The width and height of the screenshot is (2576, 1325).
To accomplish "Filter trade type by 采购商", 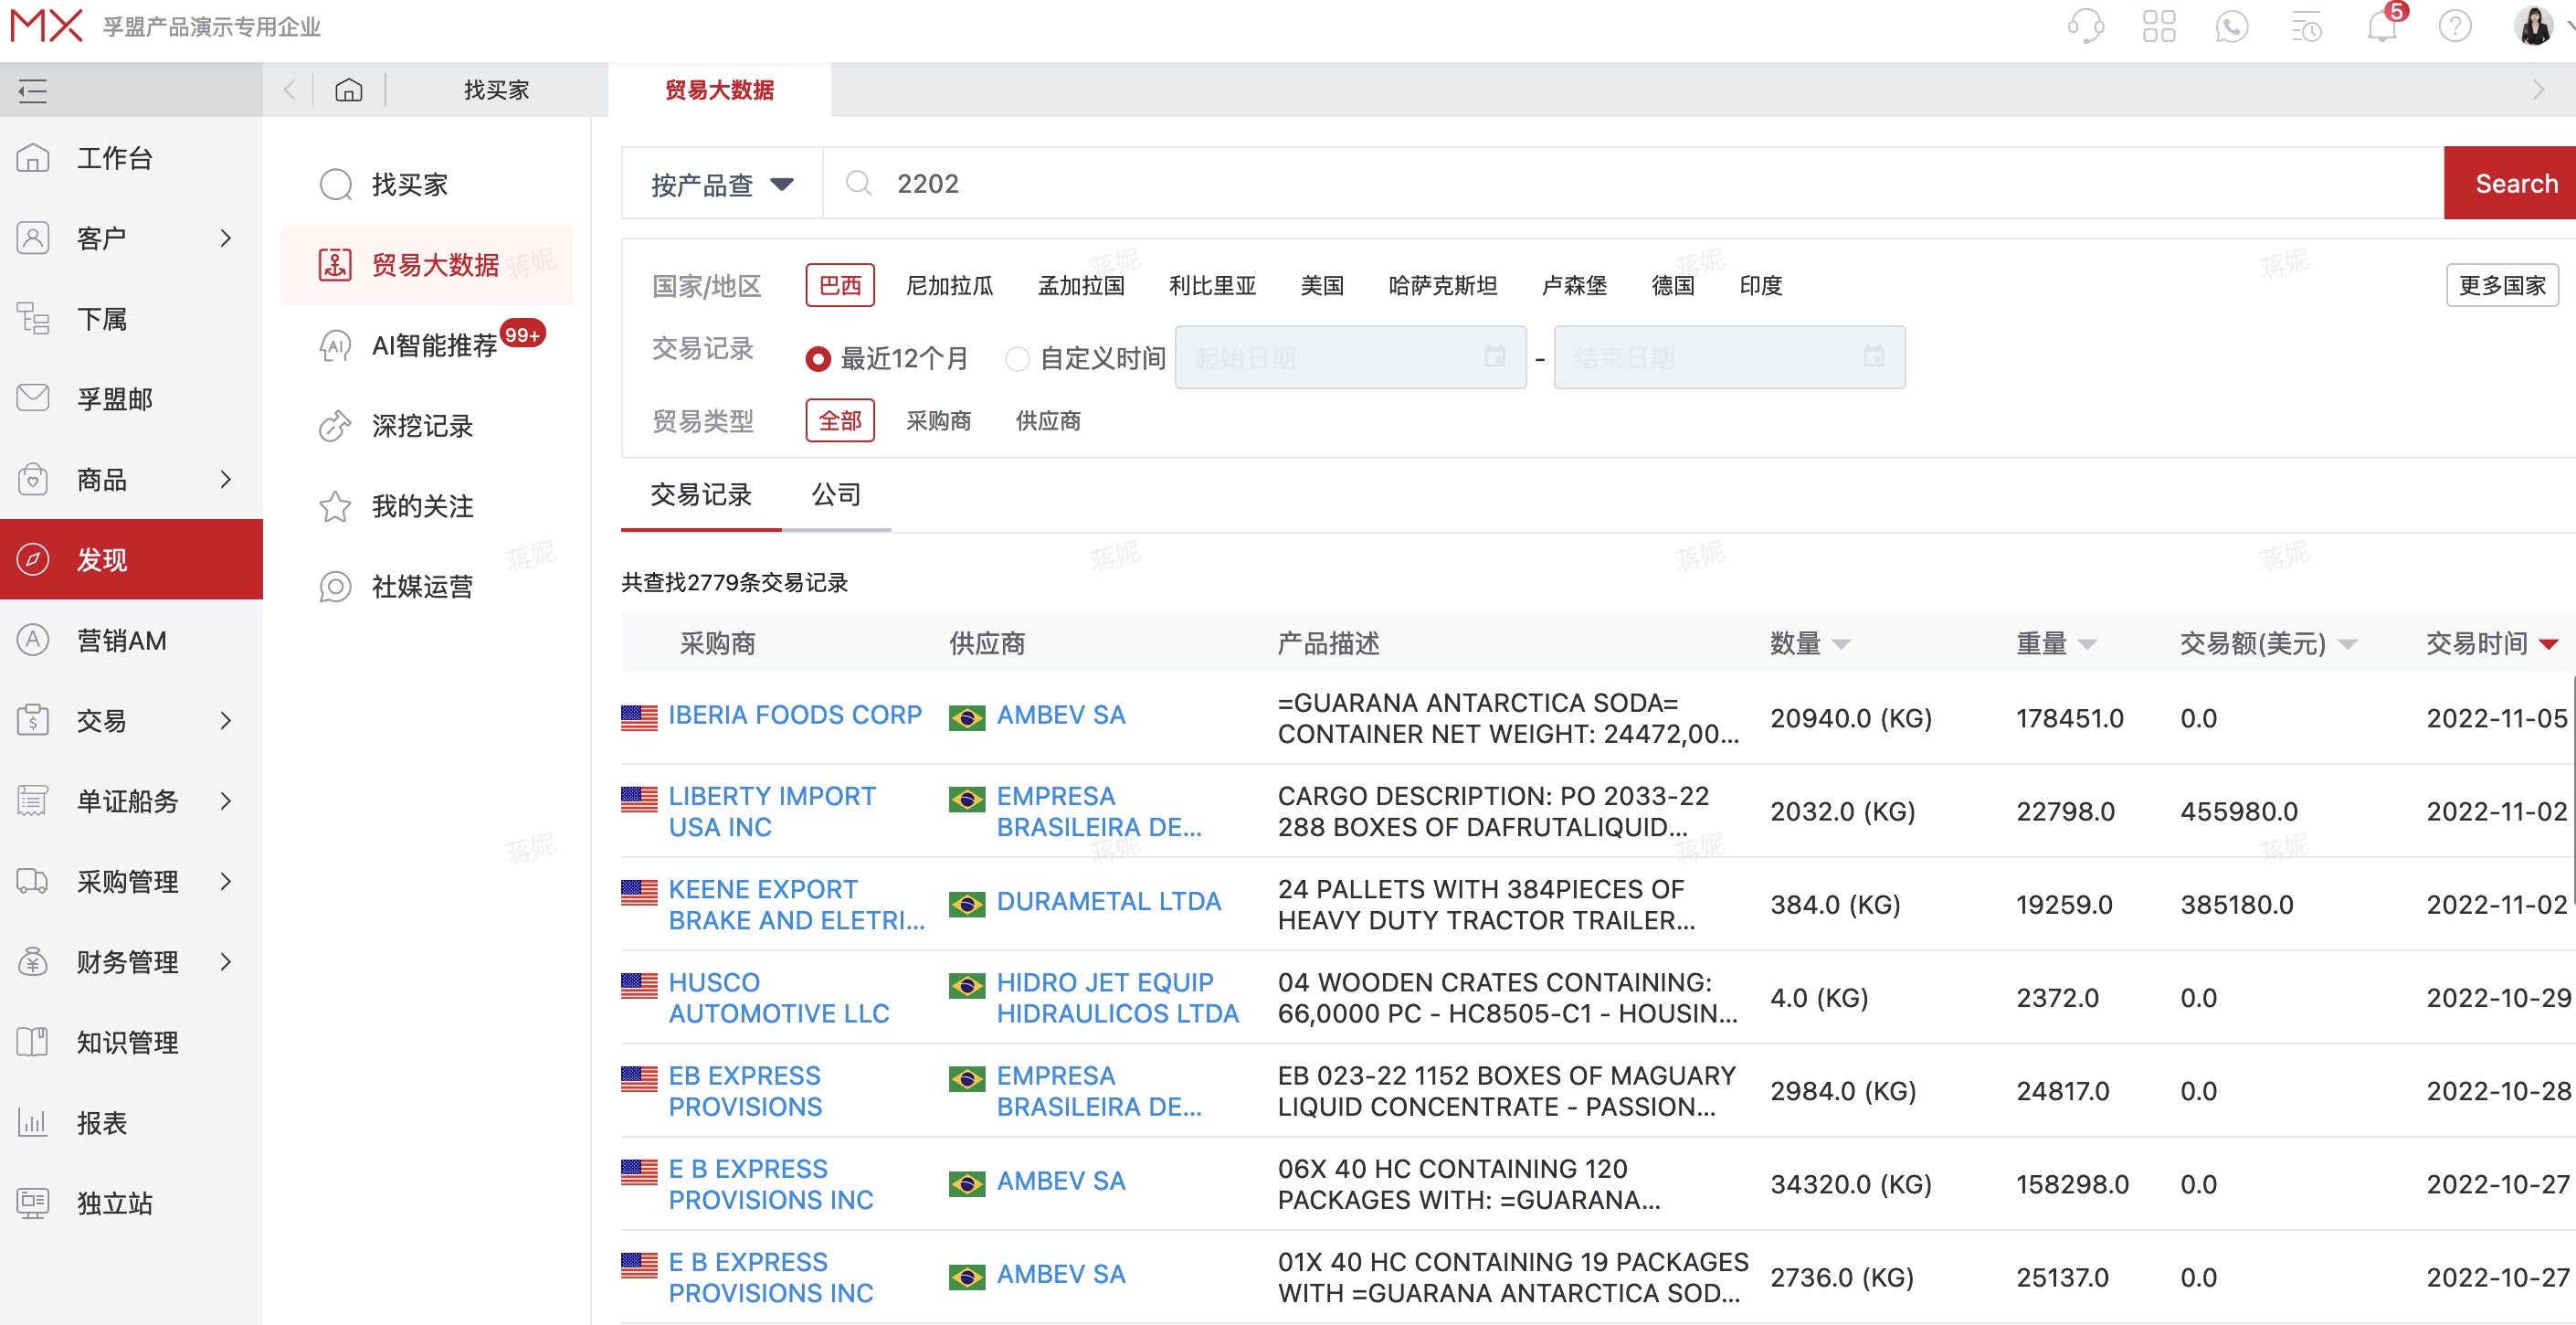I will click(x=938, y=421).
